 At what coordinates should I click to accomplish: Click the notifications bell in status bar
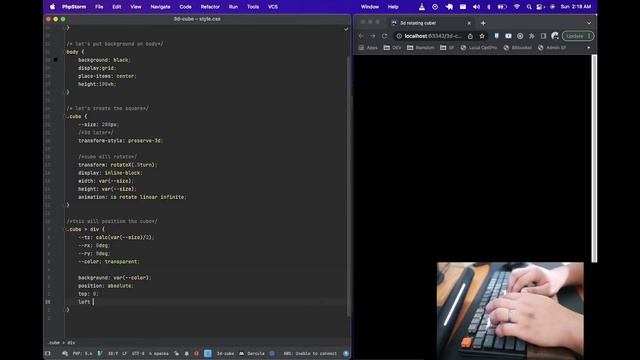(187, 353)
